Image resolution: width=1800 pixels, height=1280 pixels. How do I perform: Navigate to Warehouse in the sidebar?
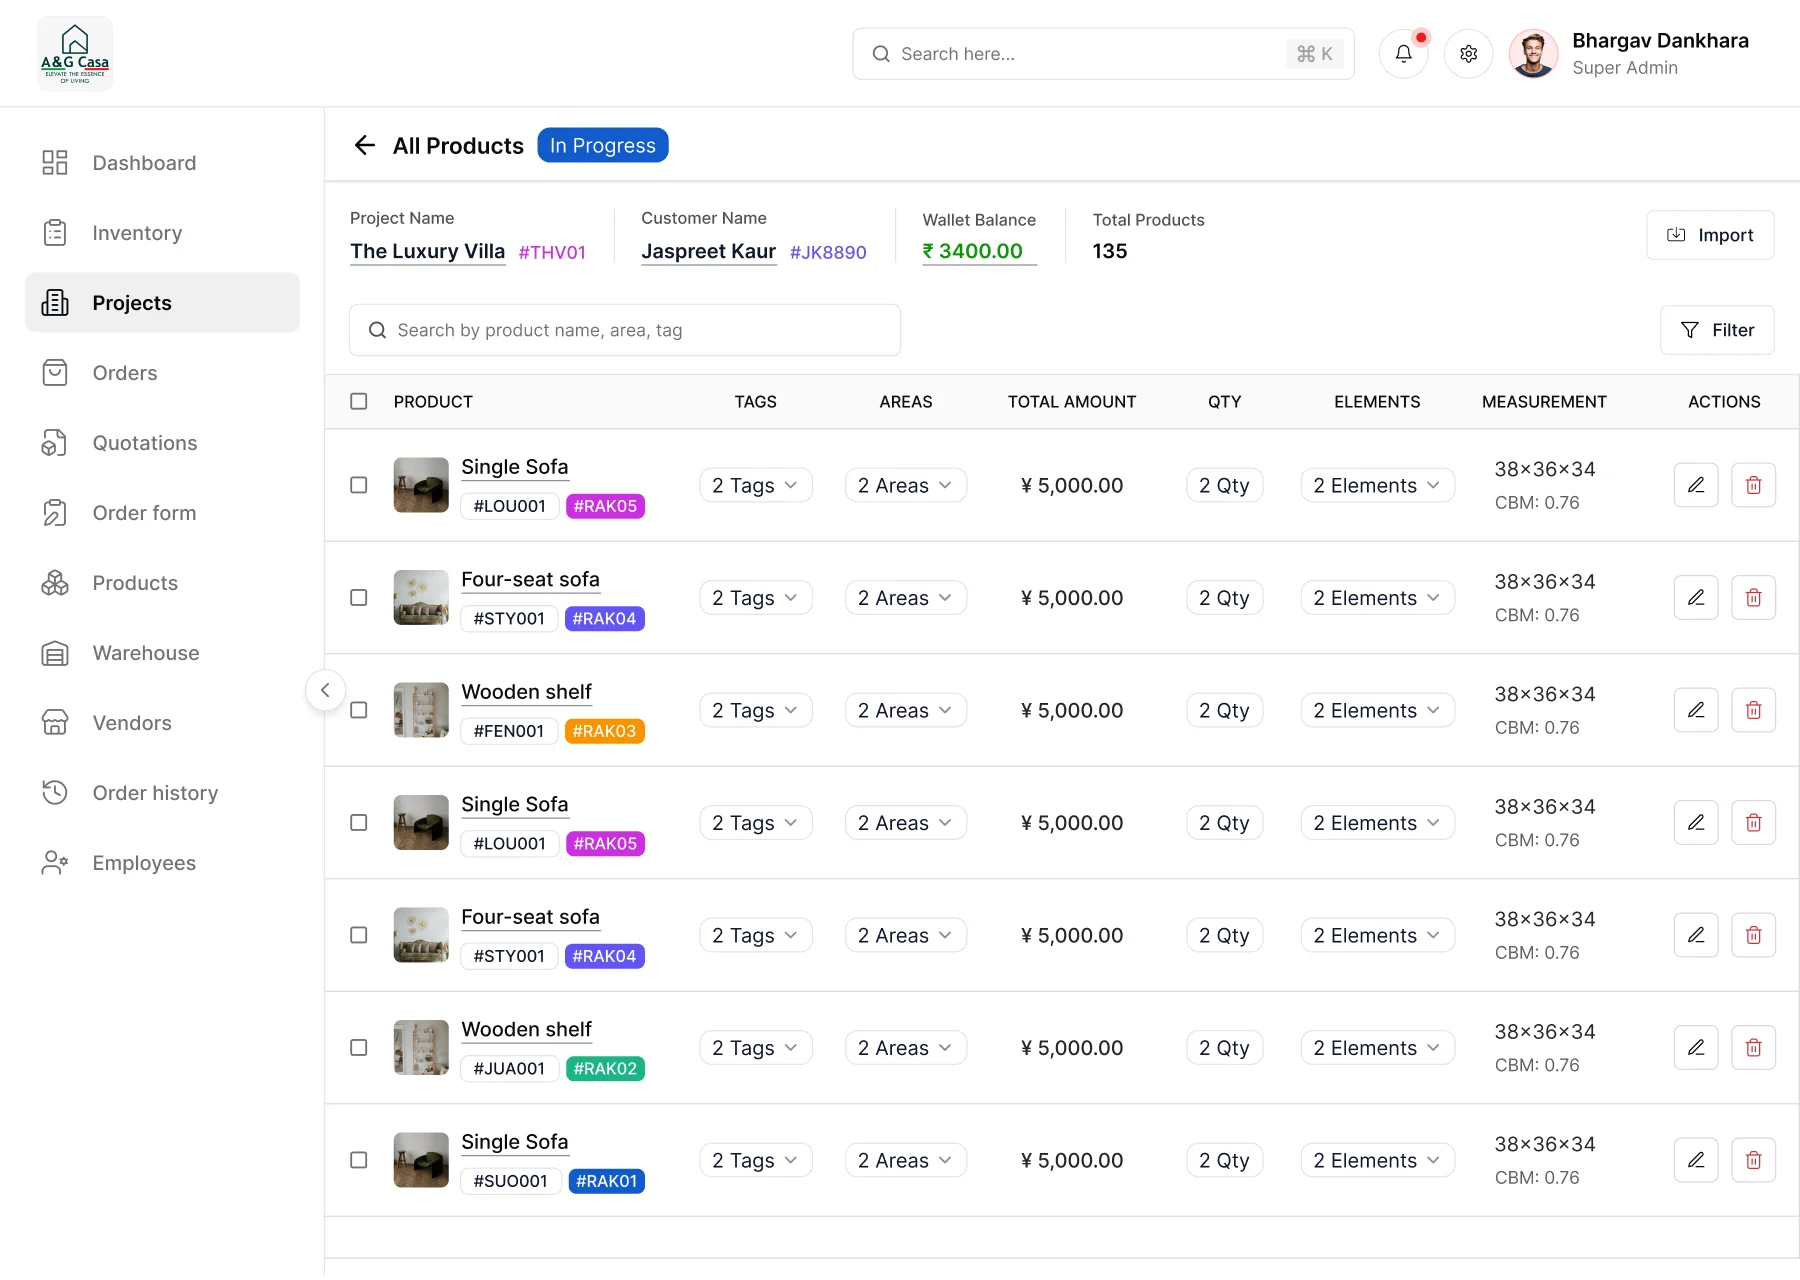162,653
